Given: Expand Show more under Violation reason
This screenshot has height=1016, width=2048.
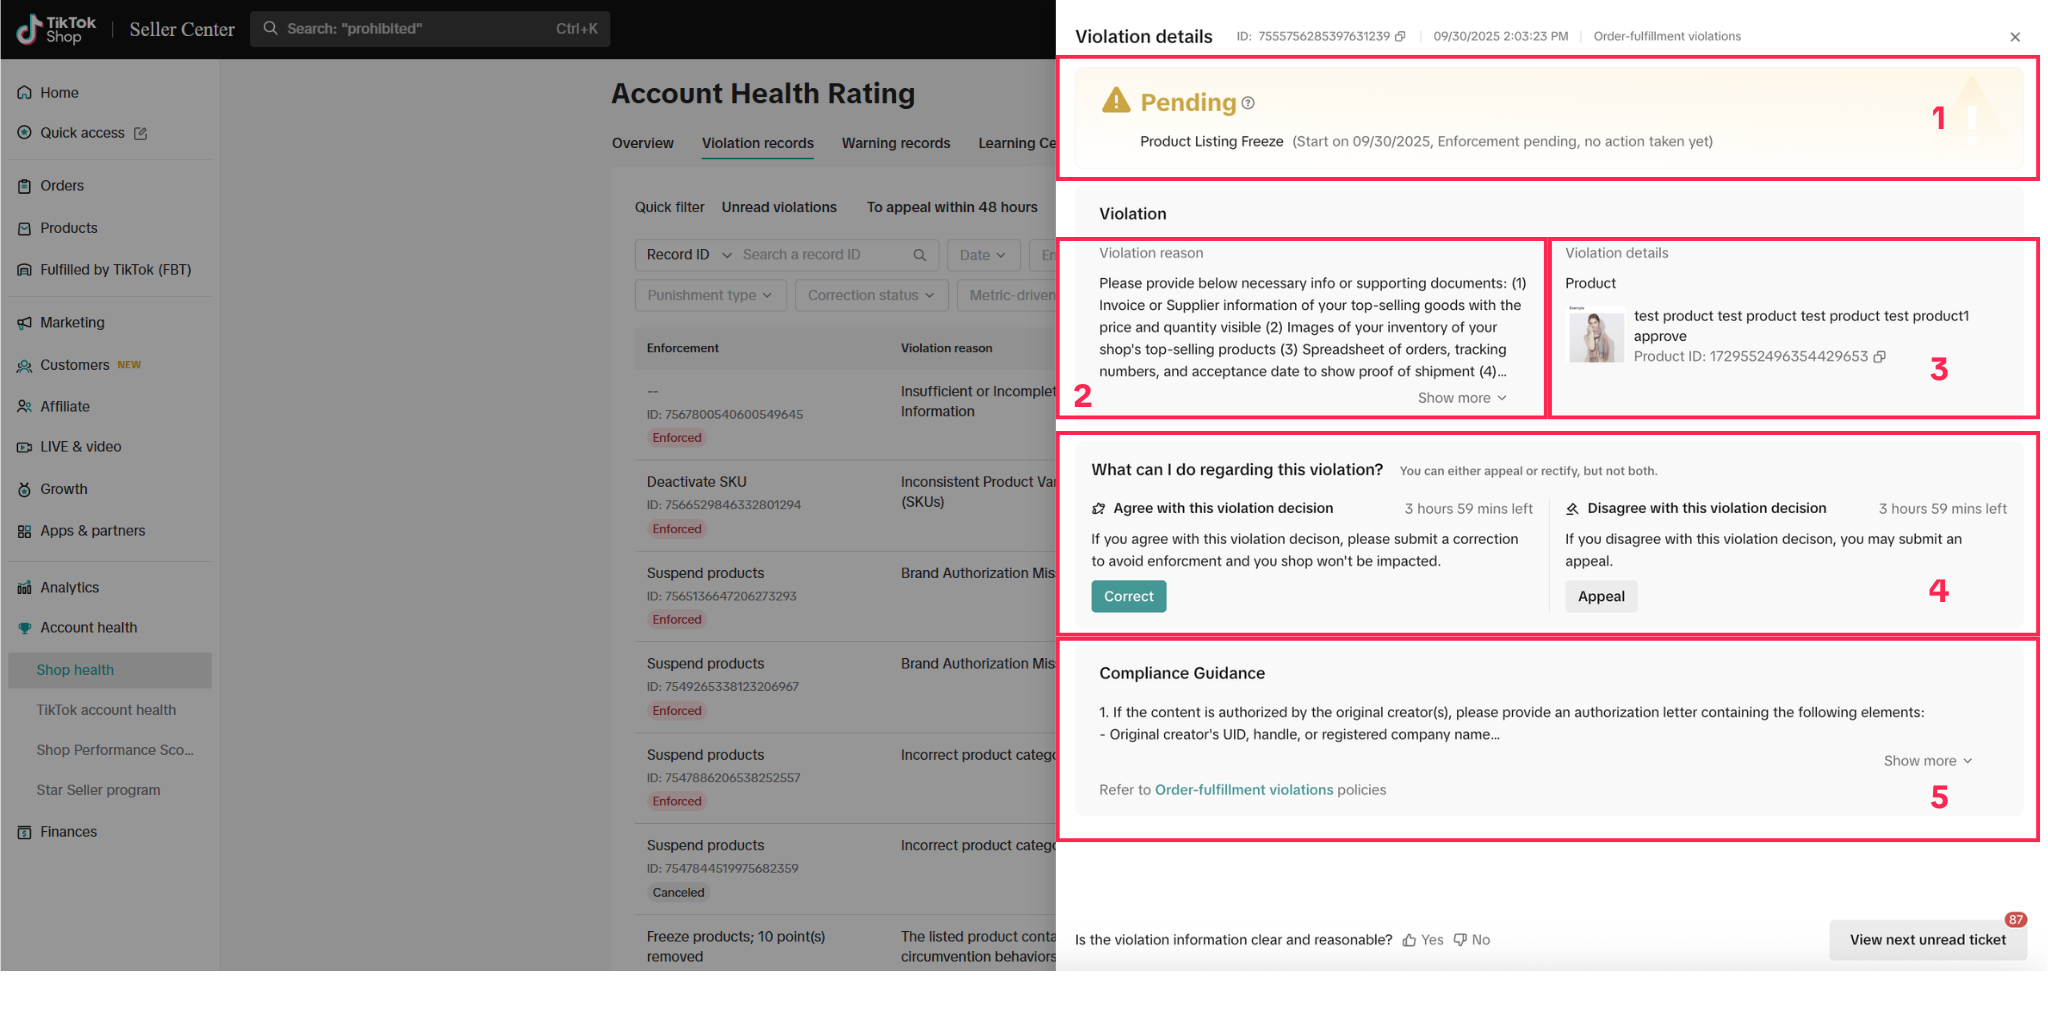Looking at the screenshot, I should click(x=1462, y=398).
